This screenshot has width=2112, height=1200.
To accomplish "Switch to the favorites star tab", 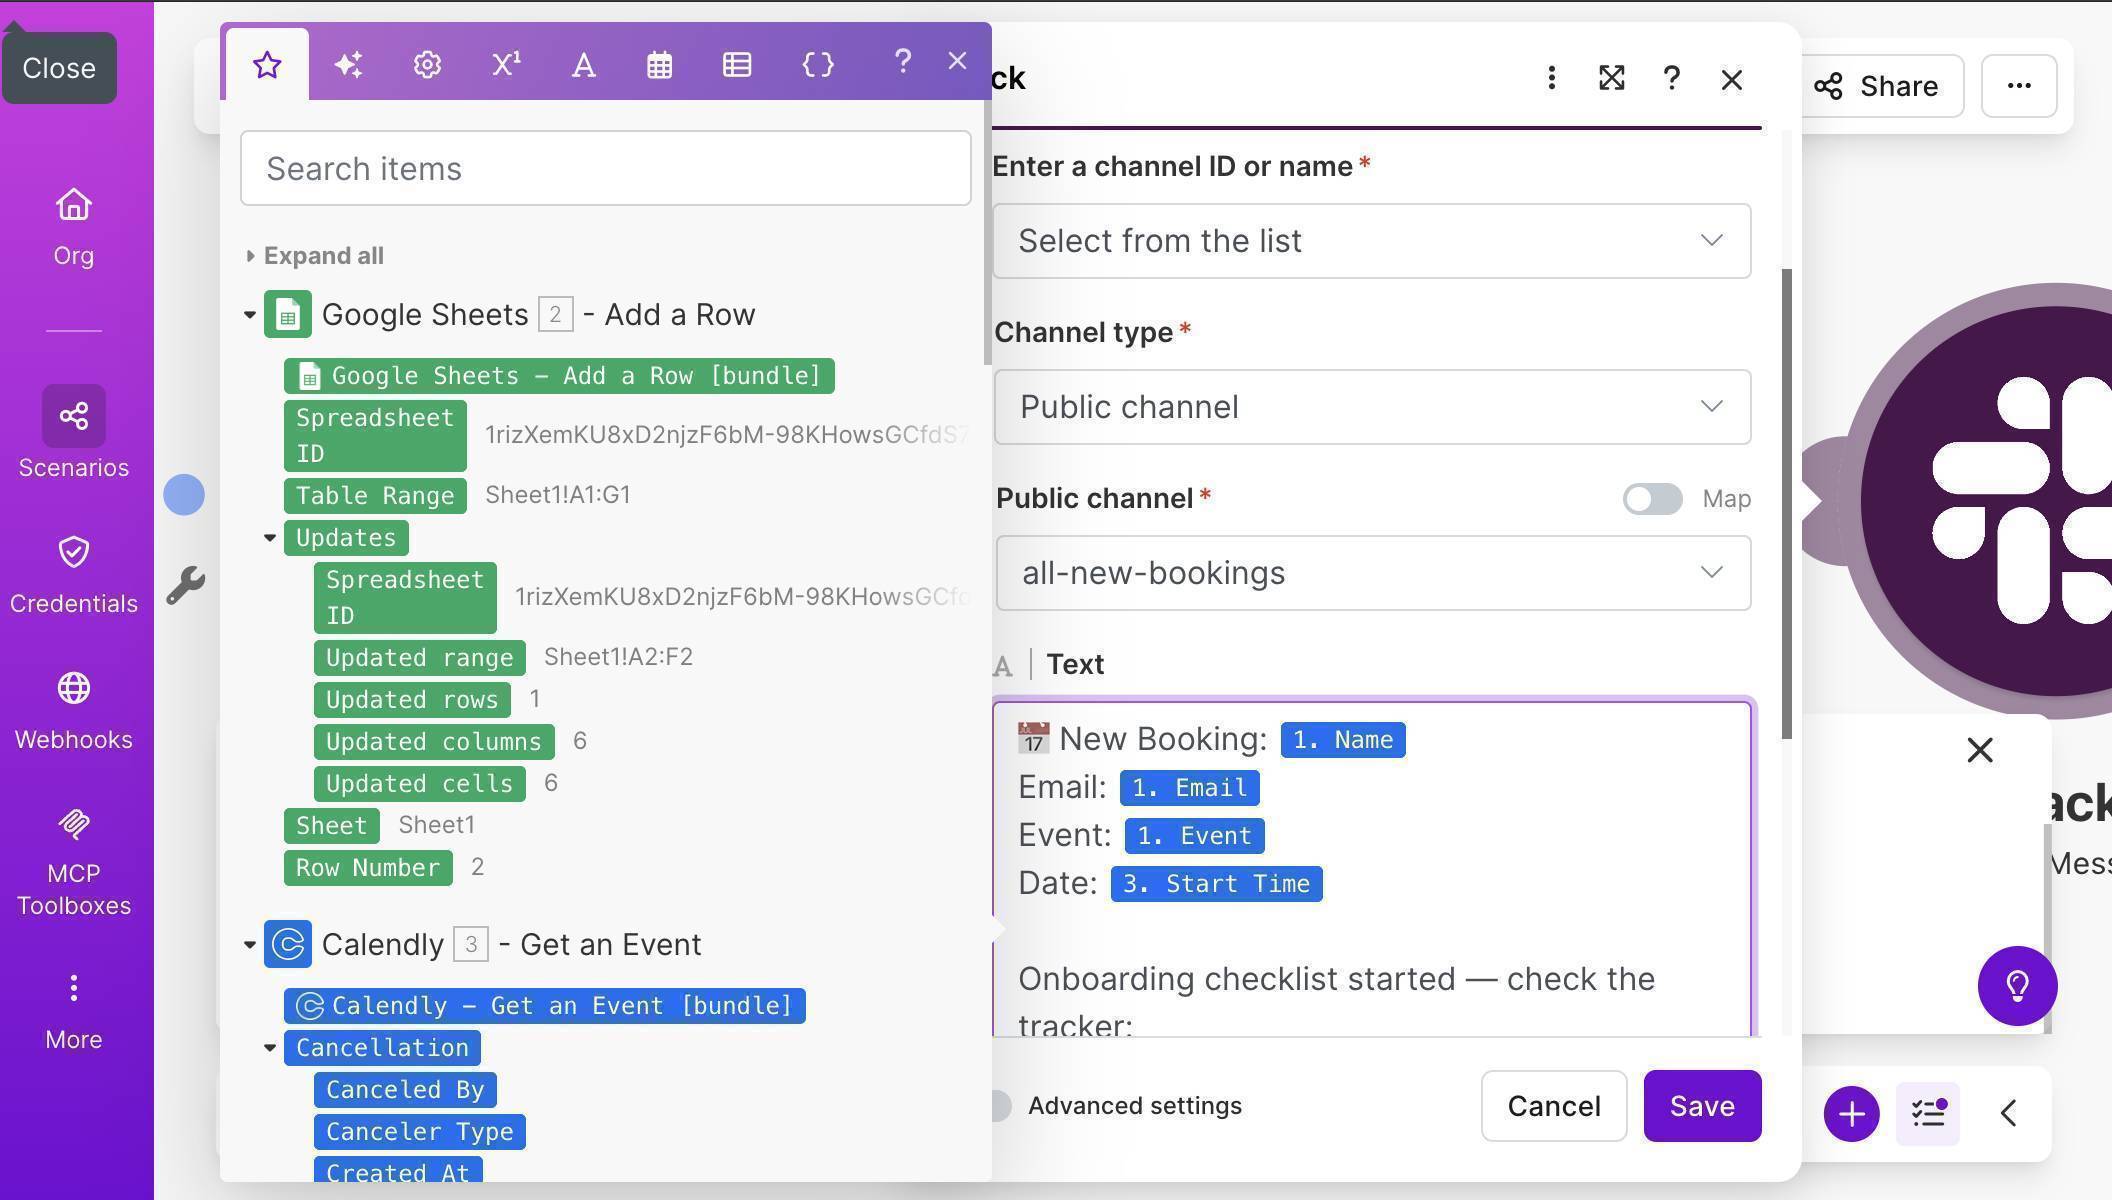I will point(266,64).
